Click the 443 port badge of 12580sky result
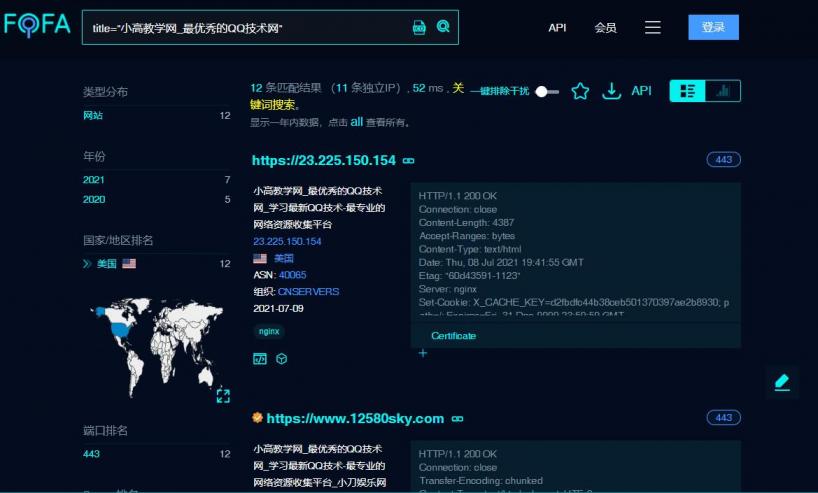 724,417
